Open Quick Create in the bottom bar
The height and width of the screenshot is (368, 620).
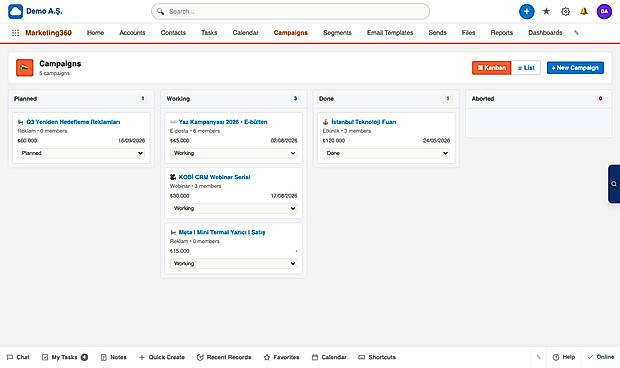pyautogui.click(x=162, y=357)
